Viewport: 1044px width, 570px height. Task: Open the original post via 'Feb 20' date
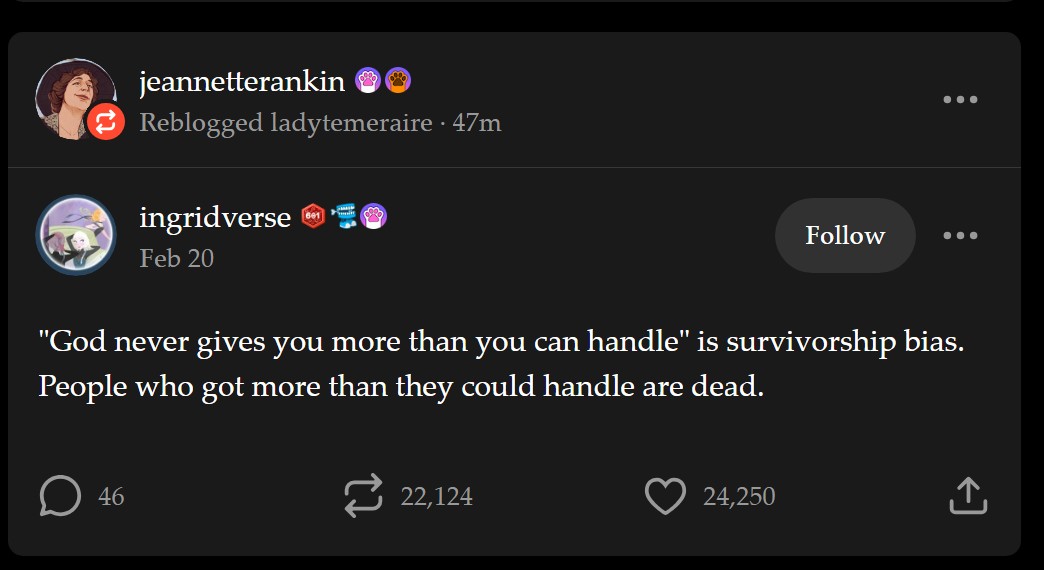click(x=177, y=258)
